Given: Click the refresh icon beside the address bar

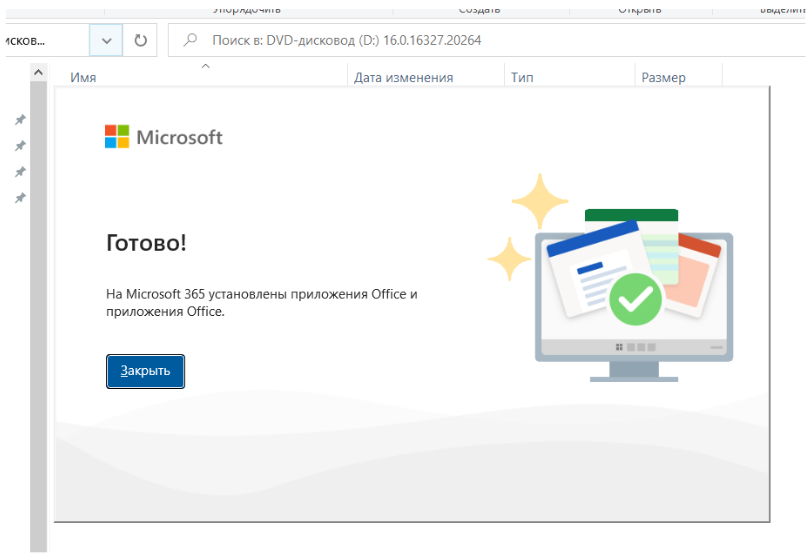Looking at the screenshot, I should pyautogui.click(x=140, y=41).
